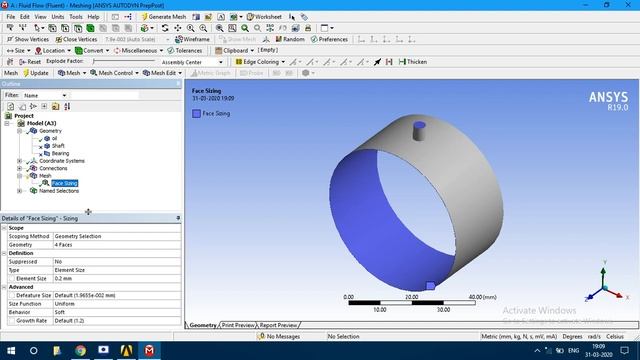Select the Pan view tool
This screenshot has height=360, width=640.
pyautogui.click(x=178, y=28)
